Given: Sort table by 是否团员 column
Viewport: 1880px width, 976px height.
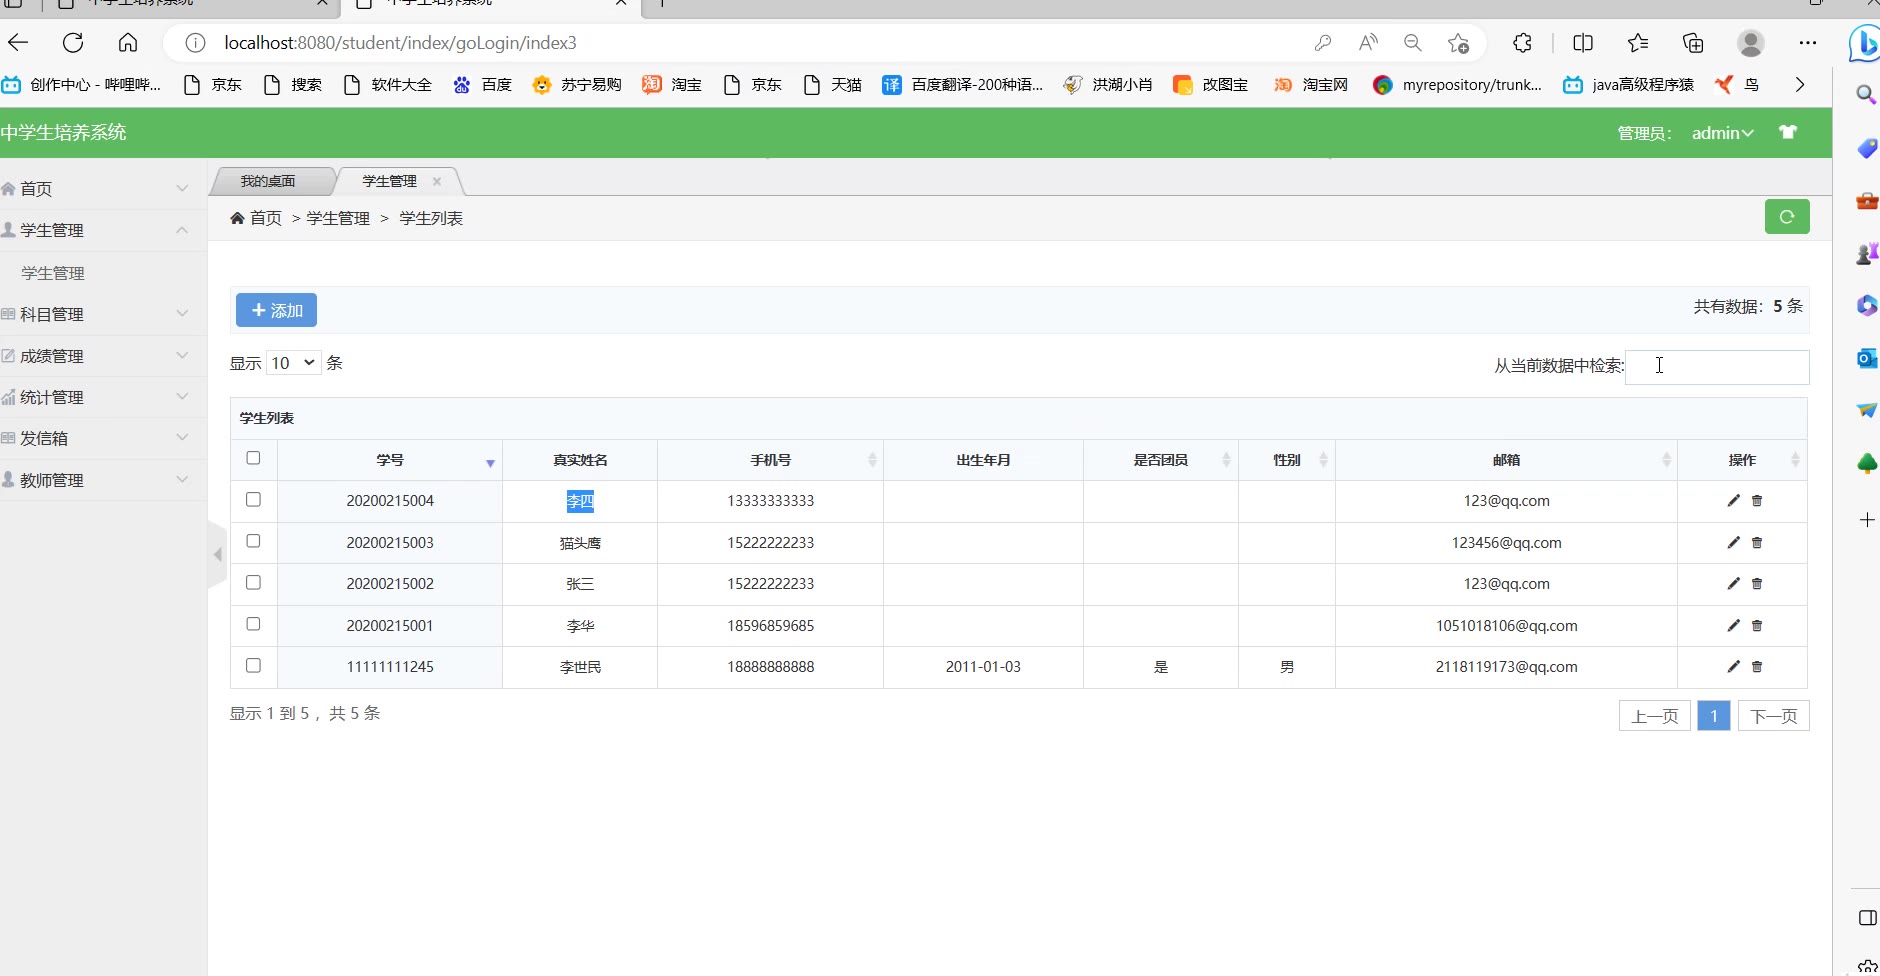Looking at the screenshot, I should [1160, 460].
